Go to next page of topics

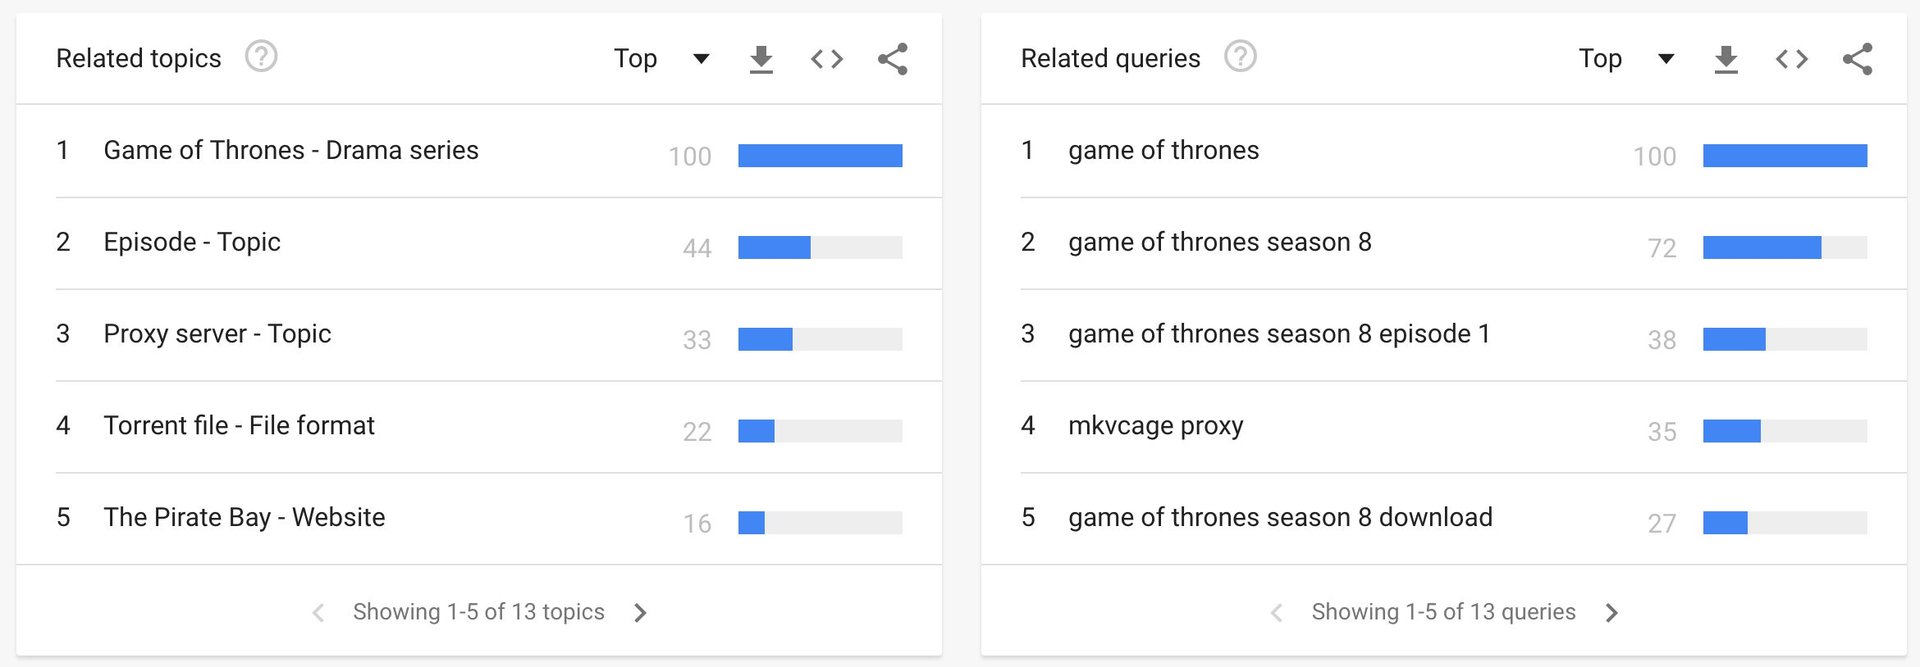point(641,613)
